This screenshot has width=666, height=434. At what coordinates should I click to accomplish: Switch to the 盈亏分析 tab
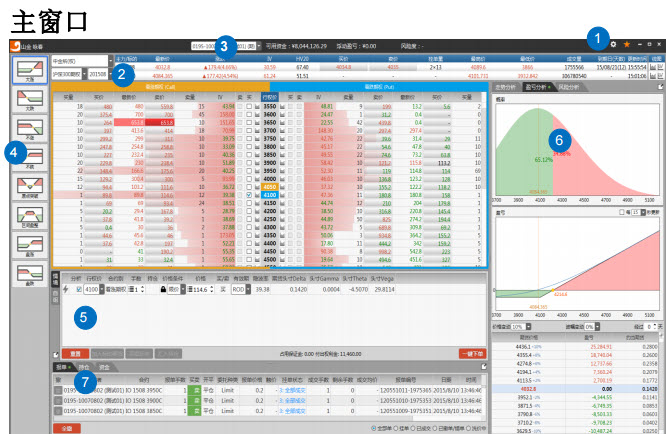(x=537, y=87)
